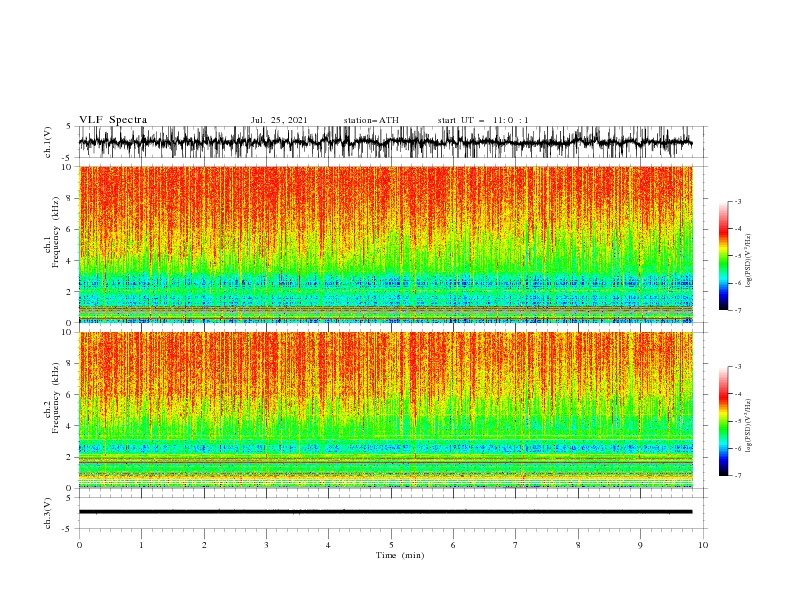Click the ch.2 color bar "log(PSD)(V²/Hz)" label
Screen dimensions: 792x612
pos(748,425)
